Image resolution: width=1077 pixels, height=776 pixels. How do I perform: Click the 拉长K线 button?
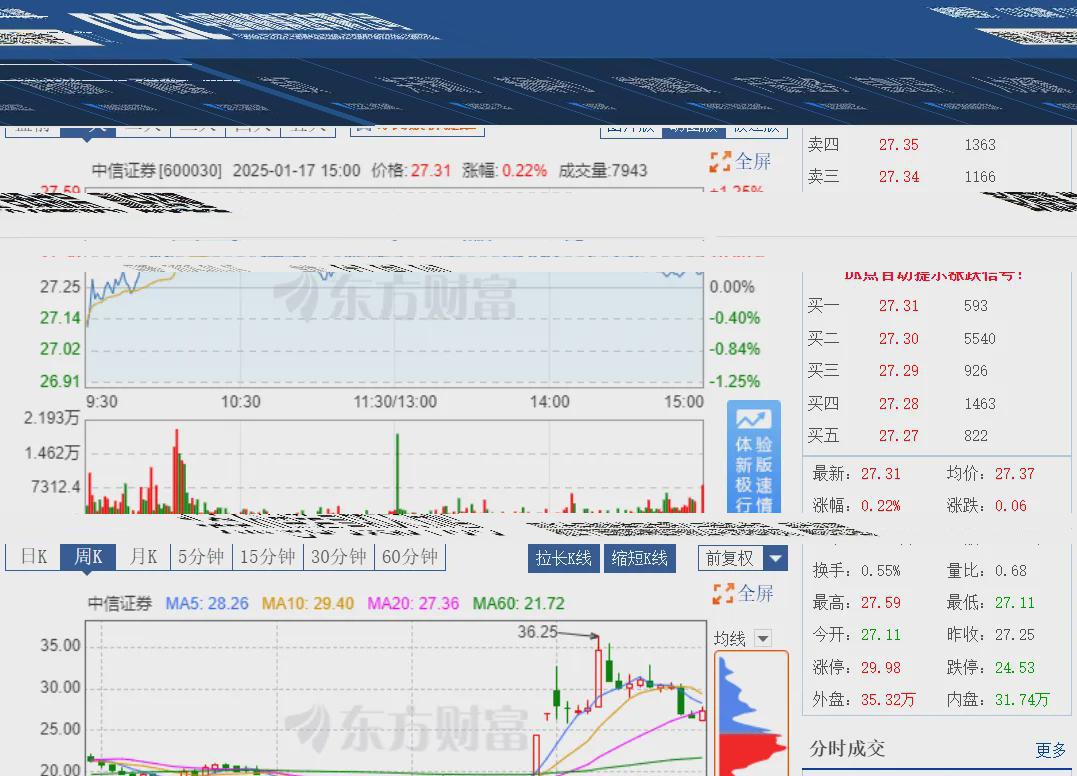pyautogui.click(x=563, y=558)
